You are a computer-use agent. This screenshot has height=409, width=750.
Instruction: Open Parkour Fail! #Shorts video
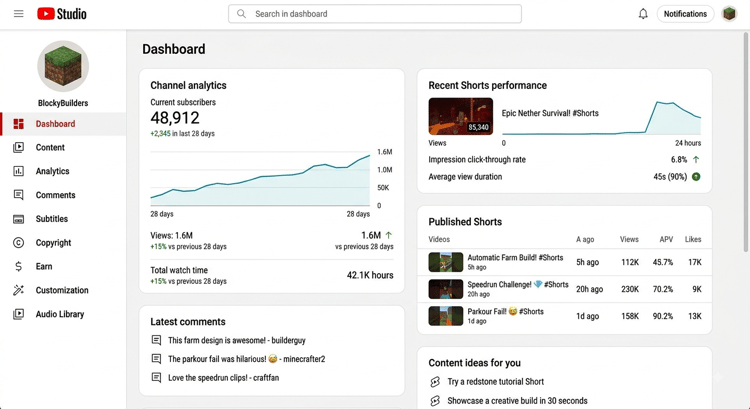(506, 311)
